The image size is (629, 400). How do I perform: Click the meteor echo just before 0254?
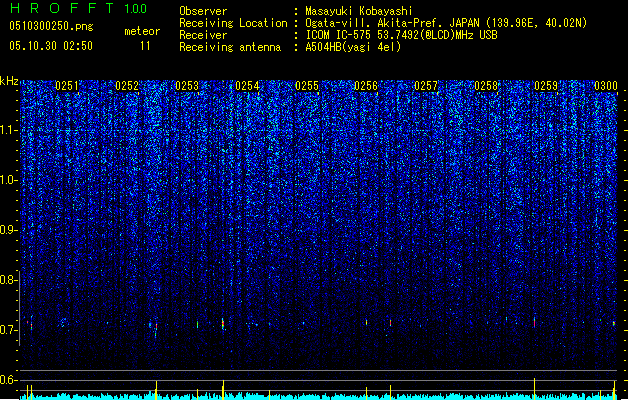[223, 324]
